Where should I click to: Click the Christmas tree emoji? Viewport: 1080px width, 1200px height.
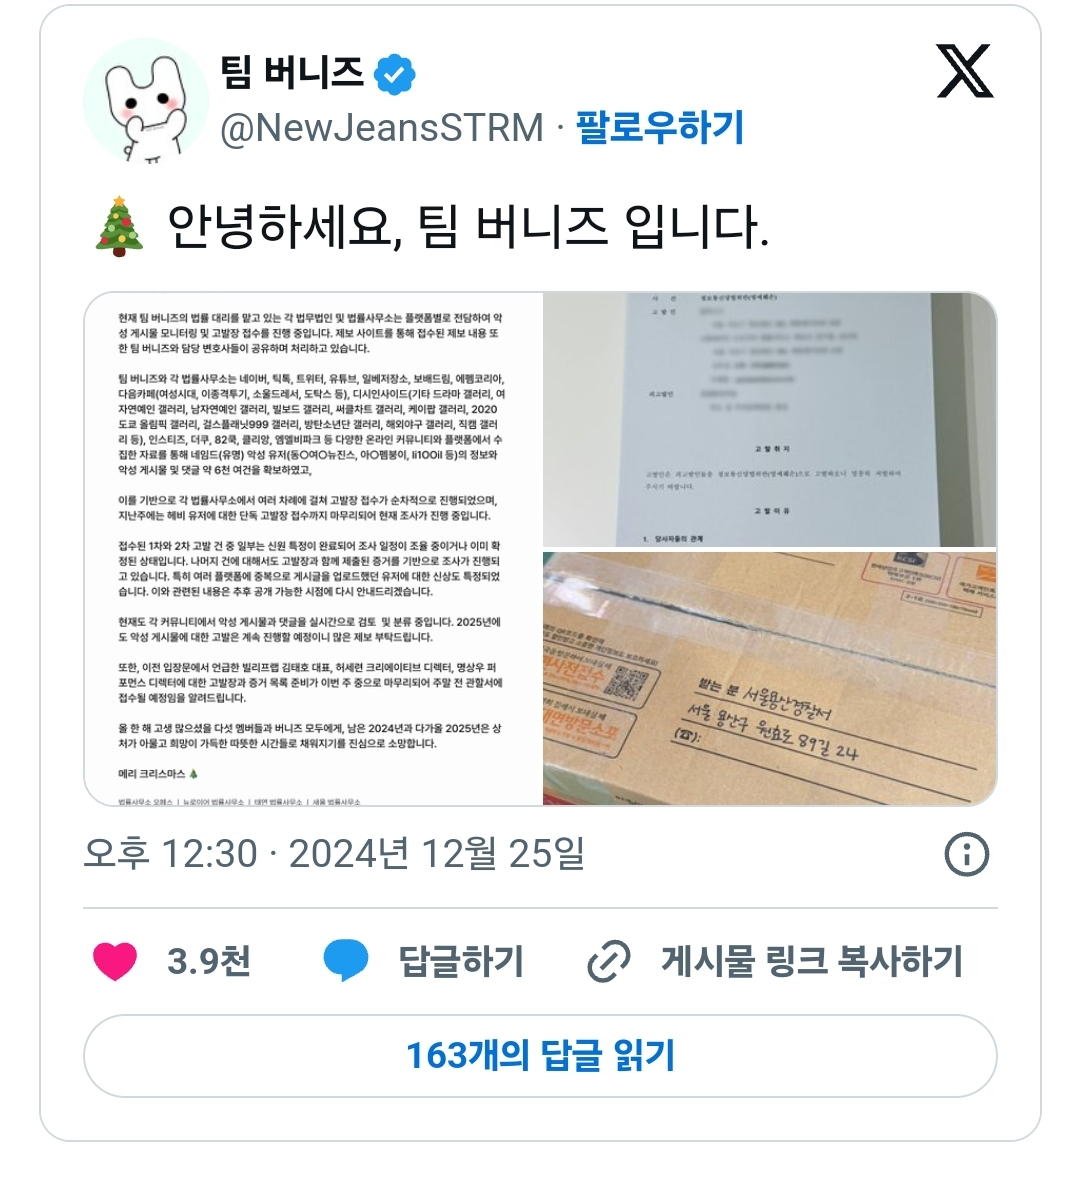click(120, 227)
